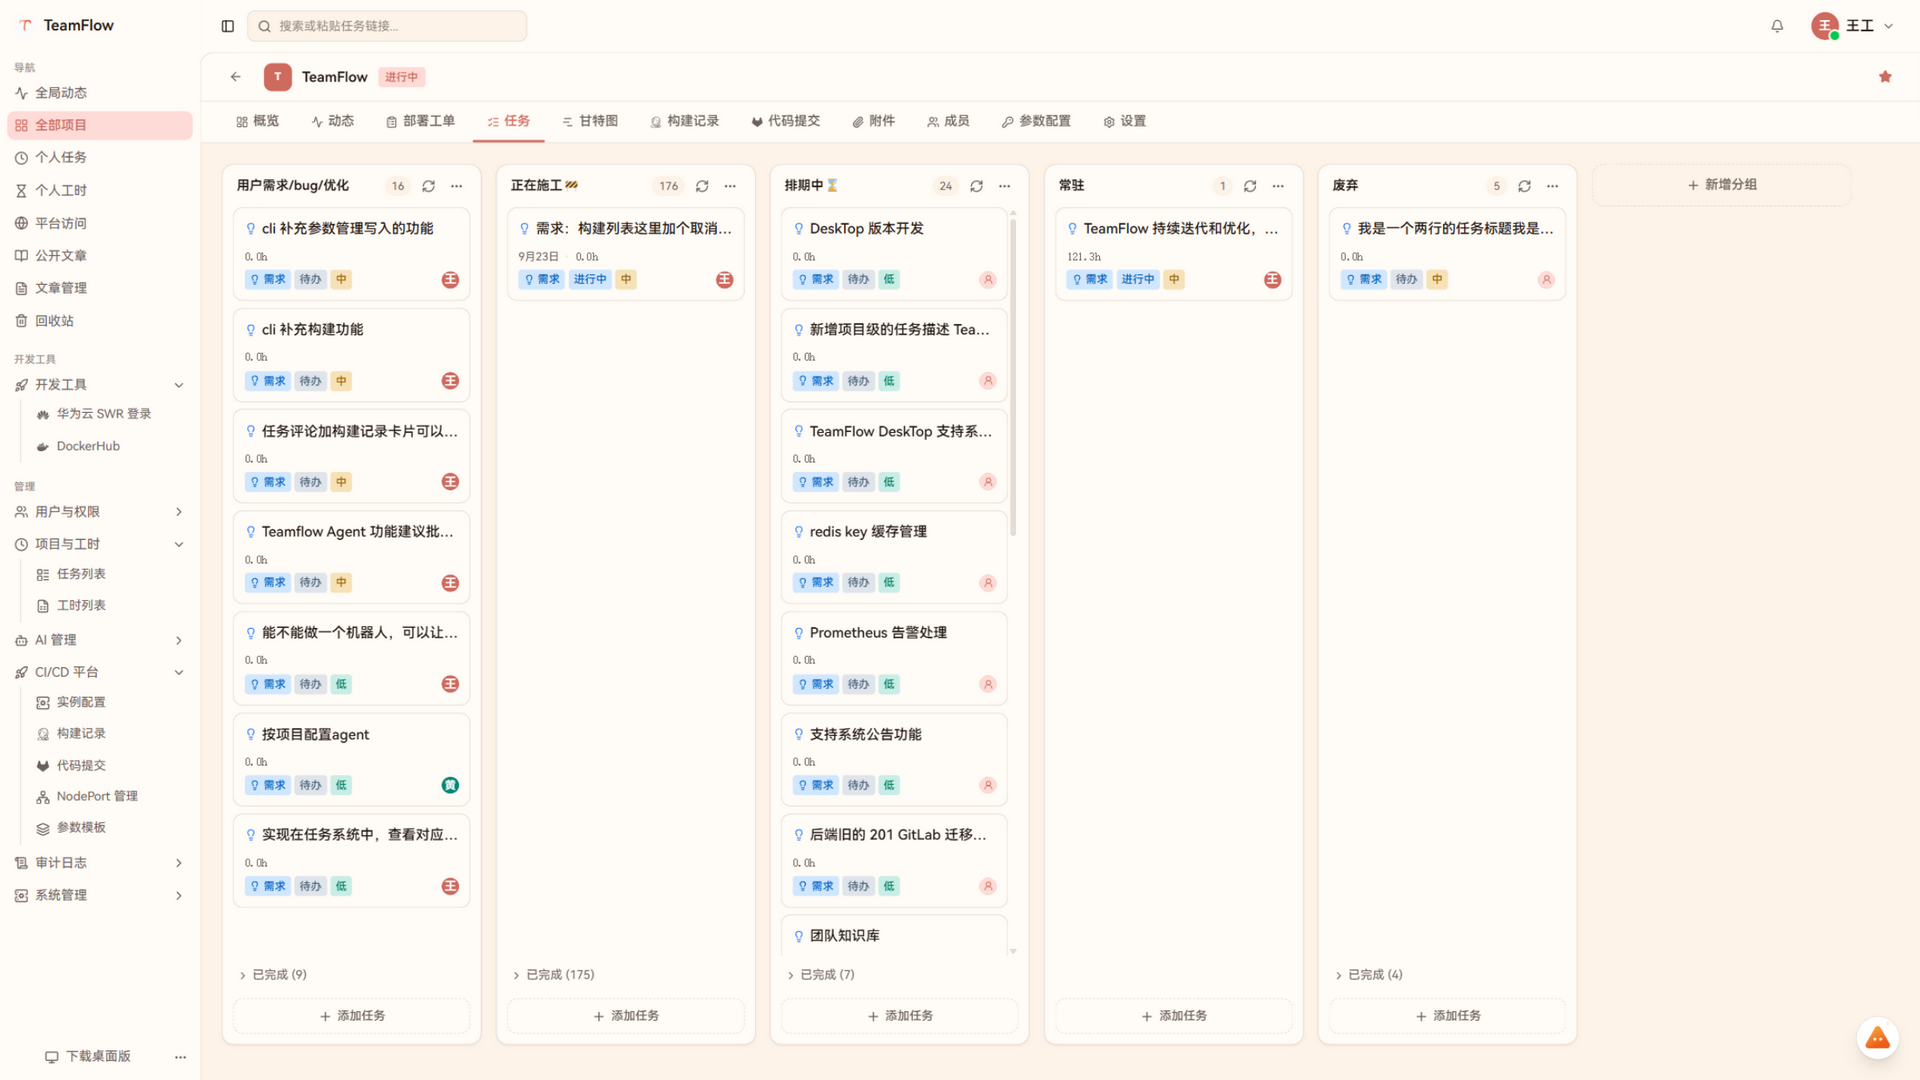The image size is (1920, 1080).
Task: Click assignee icon on DeskTop 版本开发 card
Action: pyautogui.click(x=988, y=280)
